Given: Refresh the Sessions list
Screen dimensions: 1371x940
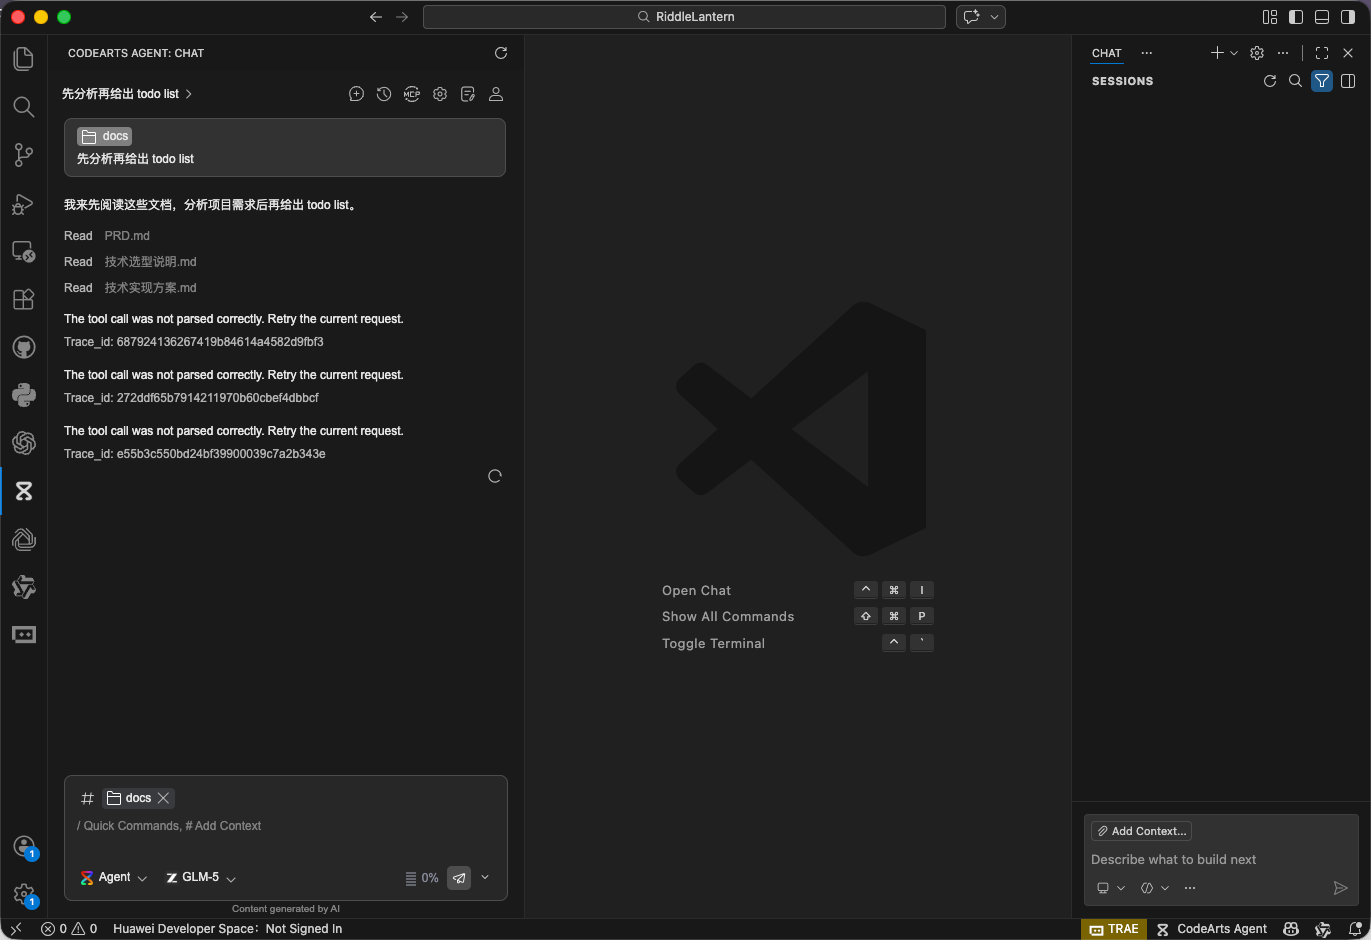Looking at the screenshot, I should pyautogui.click(x=1270, y=81).
